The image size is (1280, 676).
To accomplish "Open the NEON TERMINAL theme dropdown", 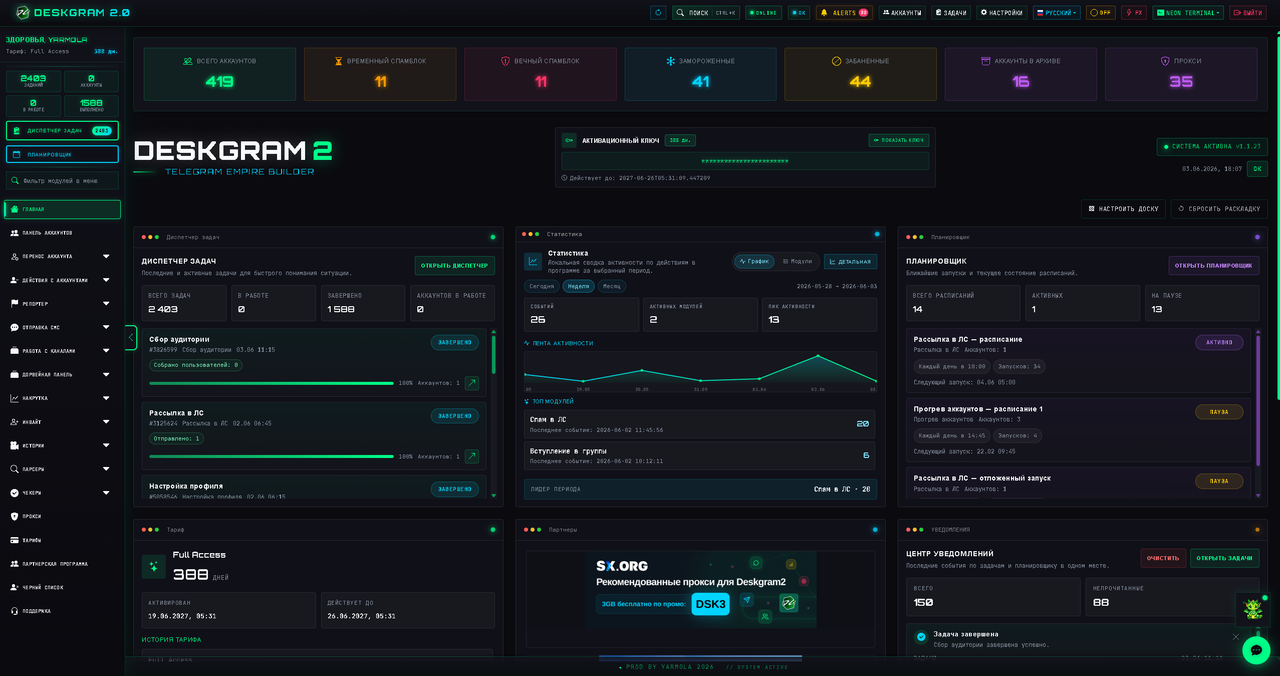I will coord(1188,13).
